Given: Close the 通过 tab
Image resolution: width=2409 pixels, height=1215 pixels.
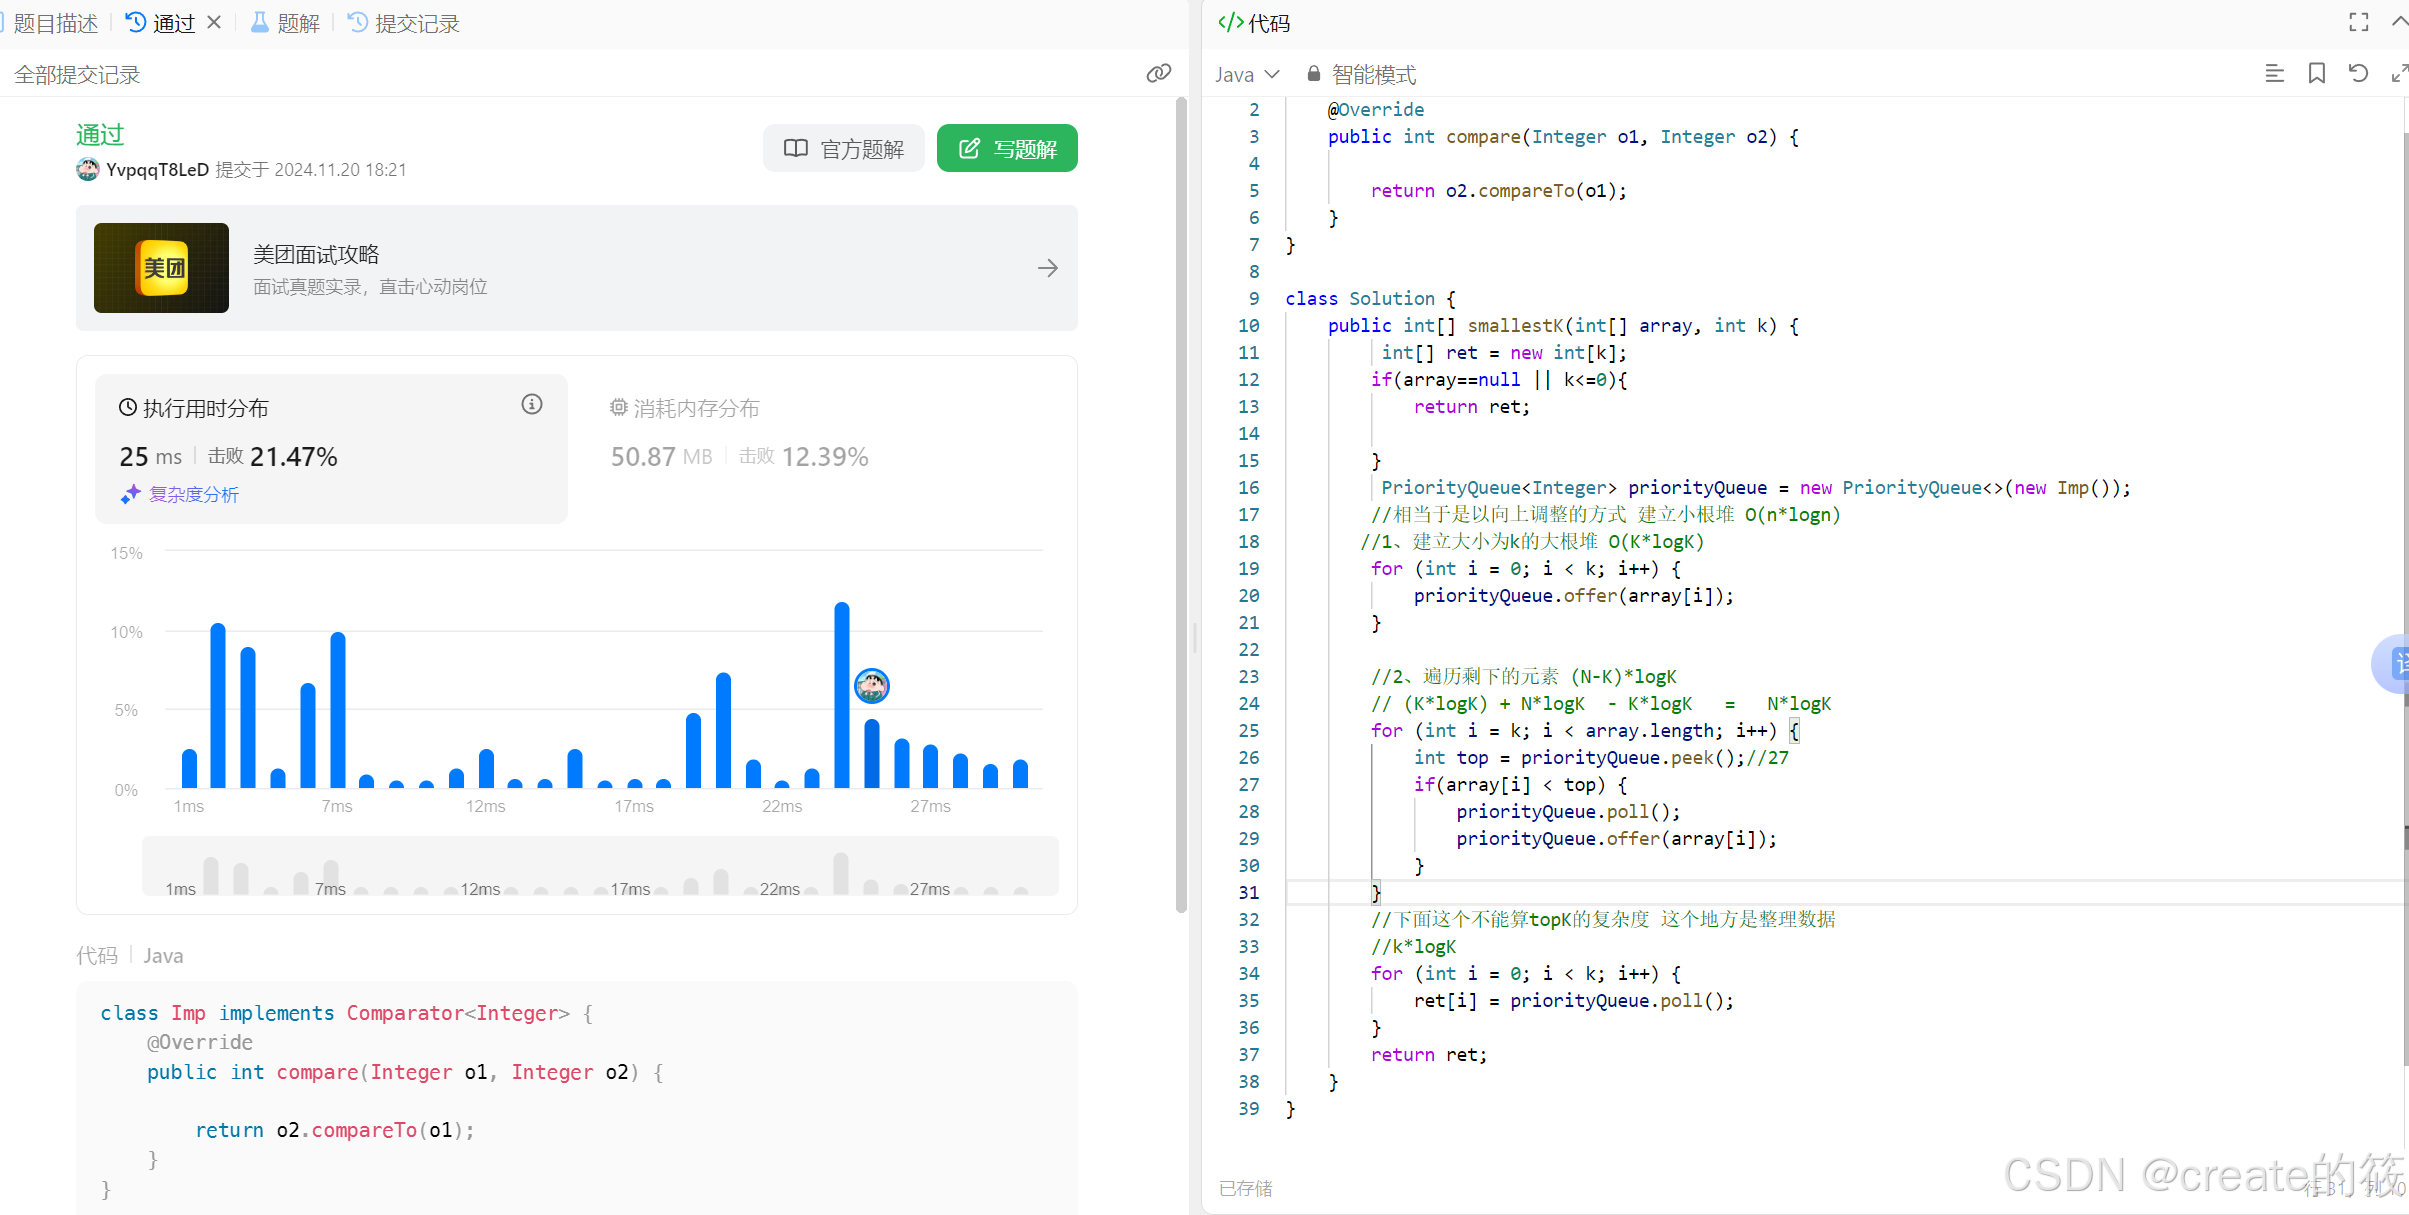Looking at the screenshot, I should (214, 22).
